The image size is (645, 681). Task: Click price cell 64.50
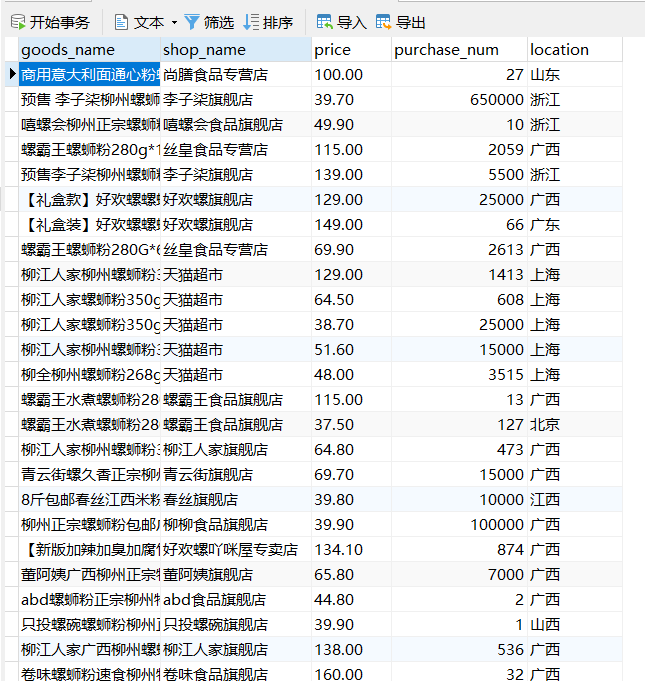(351, 299)
